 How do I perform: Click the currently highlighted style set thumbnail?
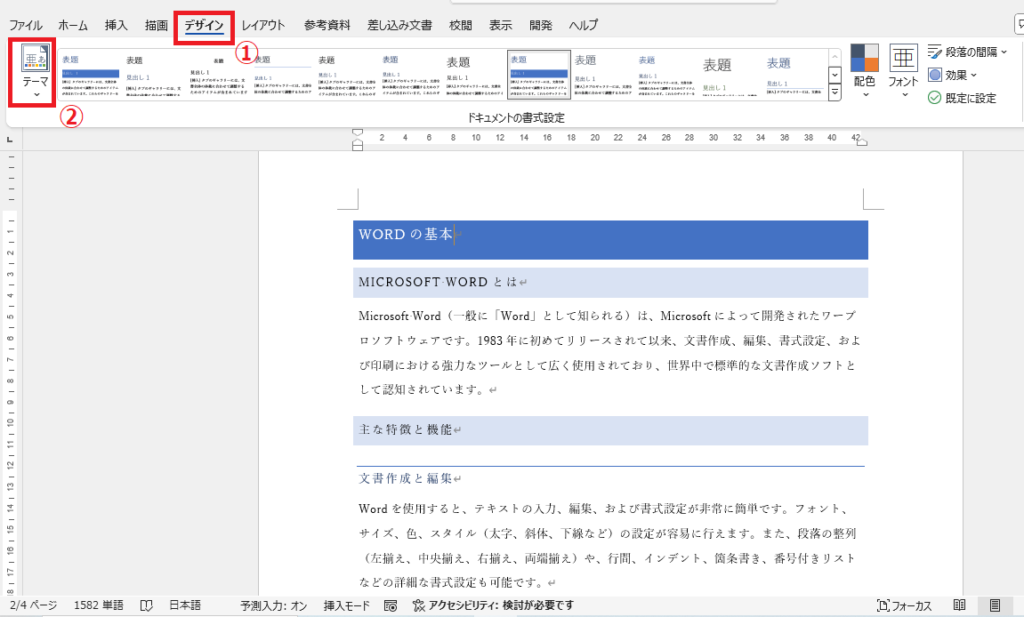coord(539,75)
